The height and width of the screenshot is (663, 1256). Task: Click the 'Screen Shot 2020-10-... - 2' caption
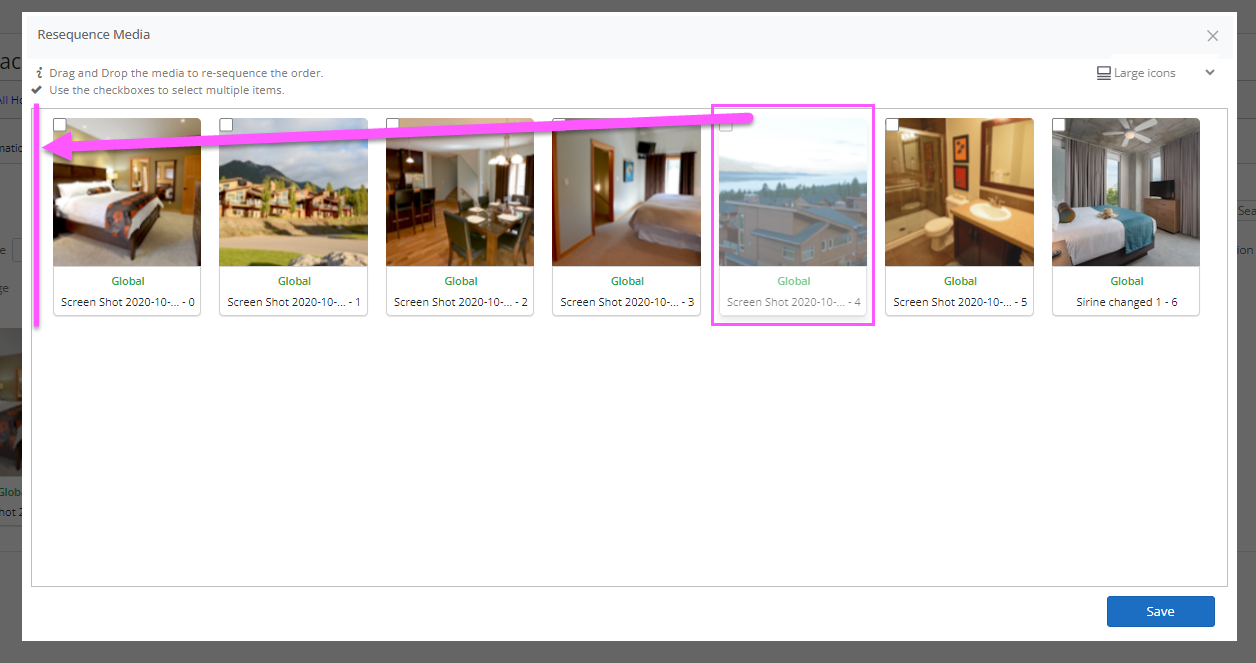click(x=460, y=302)
